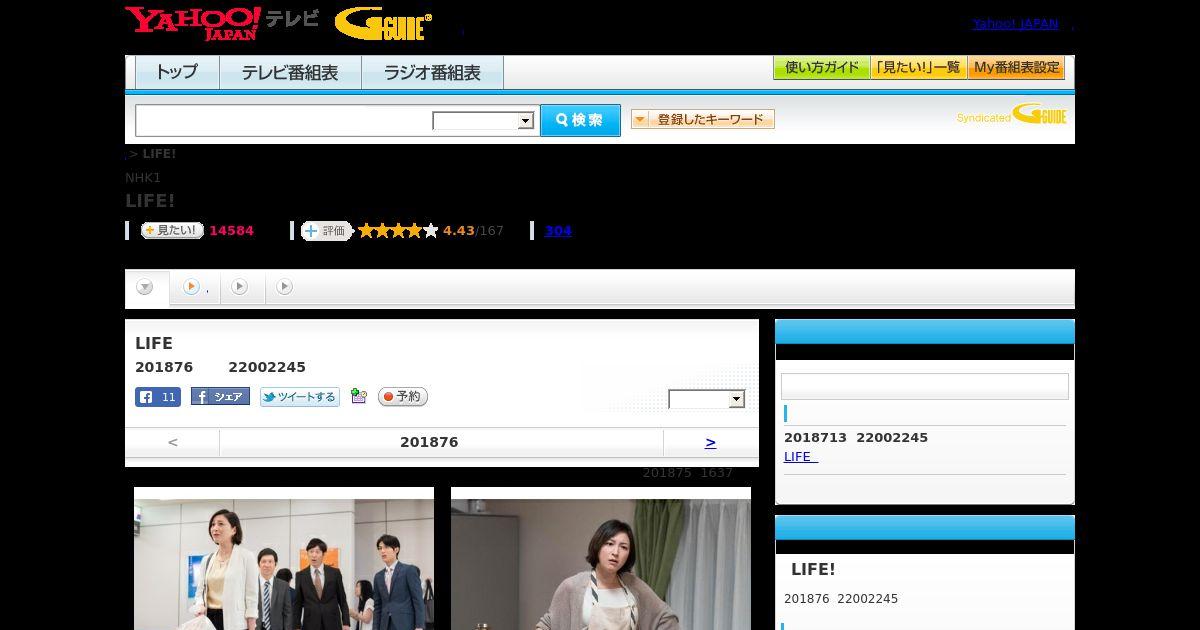
Task: Add program to calendar icon
Action: [359, 397]
